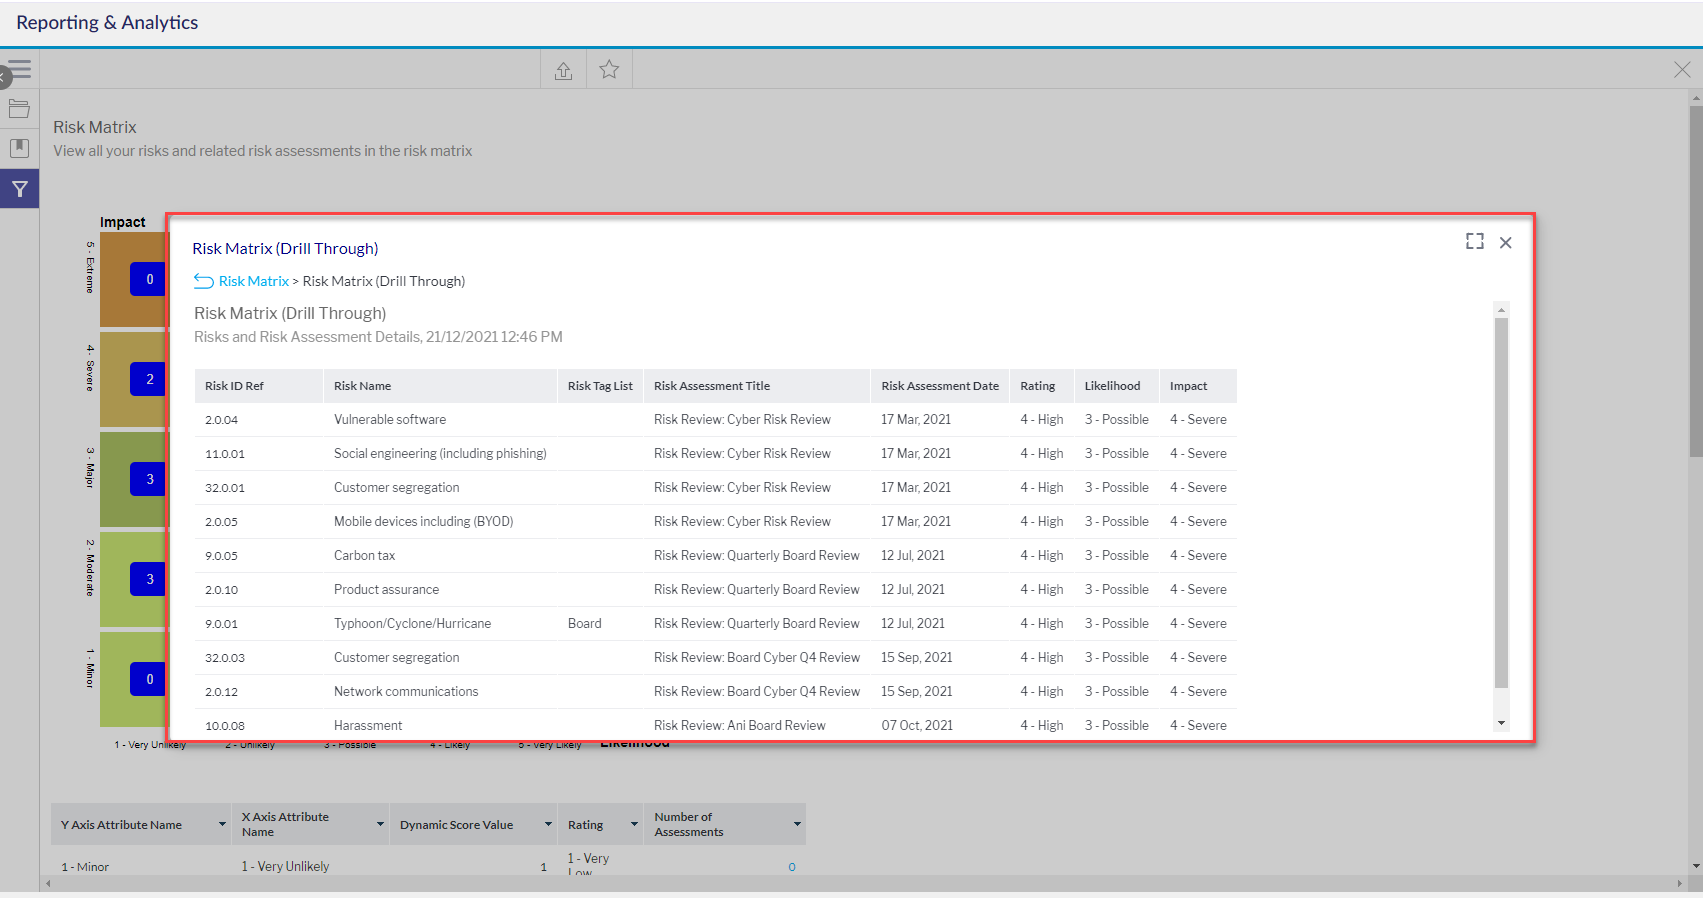Click the Risk Name column header
The height and width of the screenshot is (898, 1703).
362,386
